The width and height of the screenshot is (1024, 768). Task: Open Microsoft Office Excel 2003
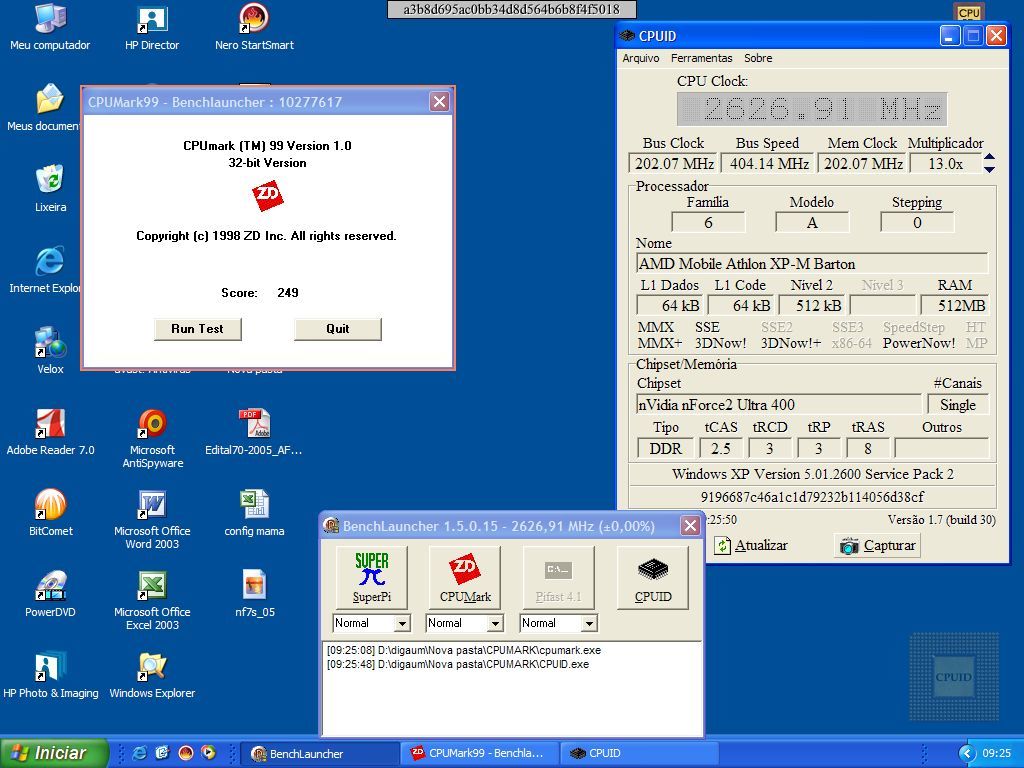coord(152,601)
